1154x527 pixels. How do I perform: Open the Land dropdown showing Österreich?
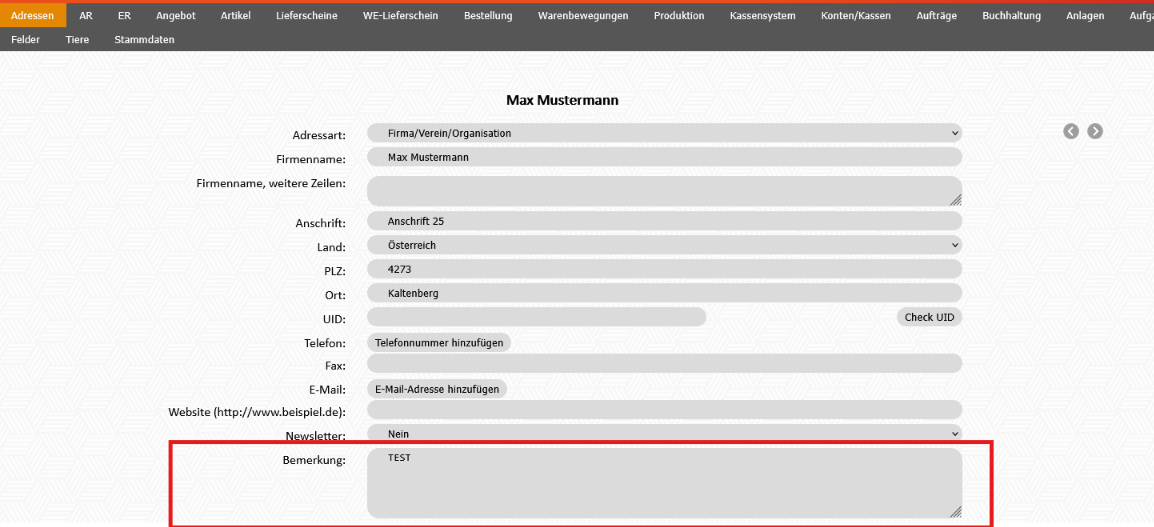coord(665,245)
